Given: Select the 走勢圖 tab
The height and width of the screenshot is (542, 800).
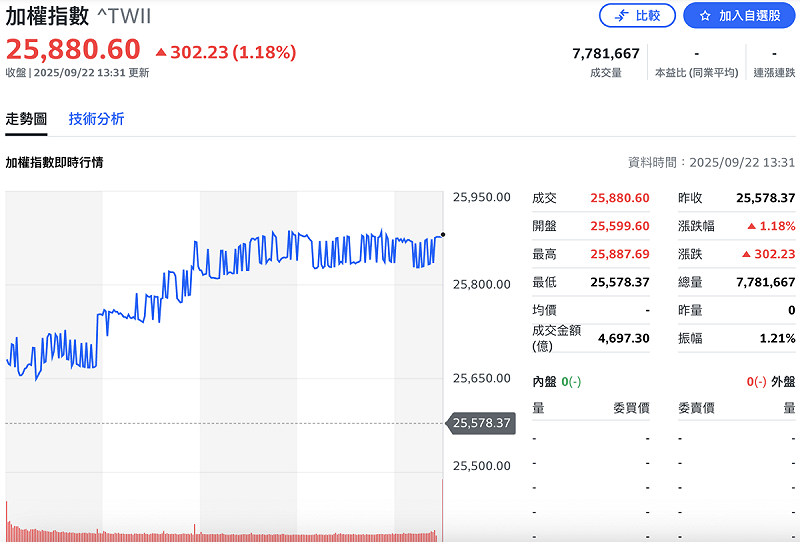Looking at the screenshot, I should [26, 119].
